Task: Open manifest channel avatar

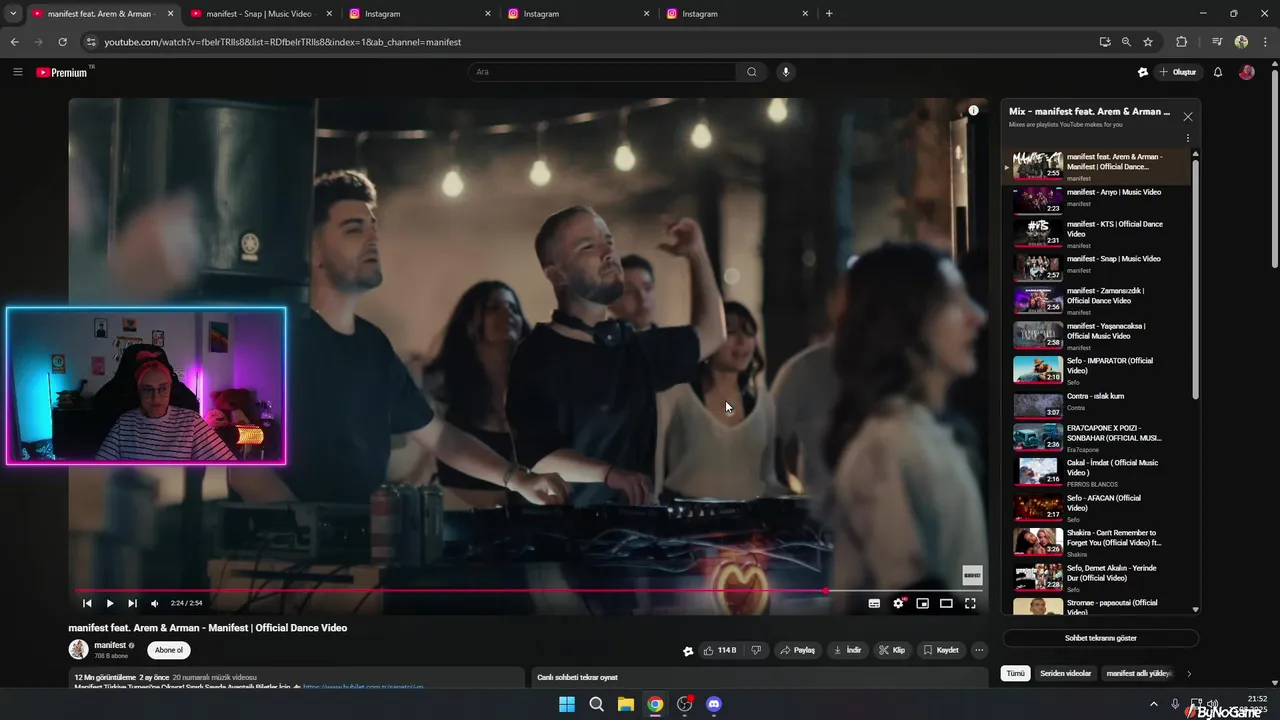Action: 78,649
